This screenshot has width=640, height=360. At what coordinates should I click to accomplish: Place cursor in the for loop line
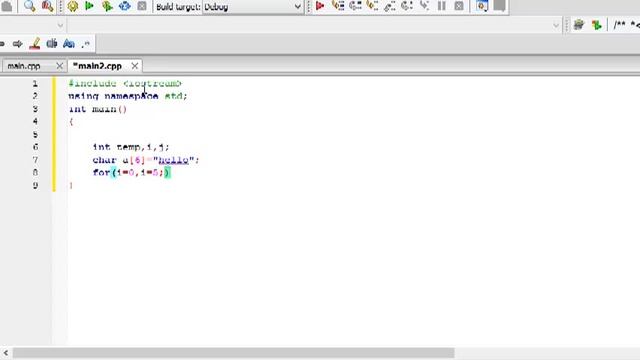pyautogui.click(x=131, y=173)
